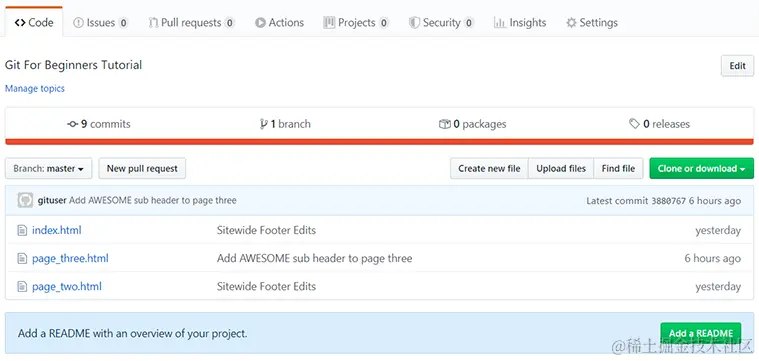Image resolution: width=759 pixels, height=361 pixels.
Task: Click the file icon beside page_two.html
Action: coord(22,286)
